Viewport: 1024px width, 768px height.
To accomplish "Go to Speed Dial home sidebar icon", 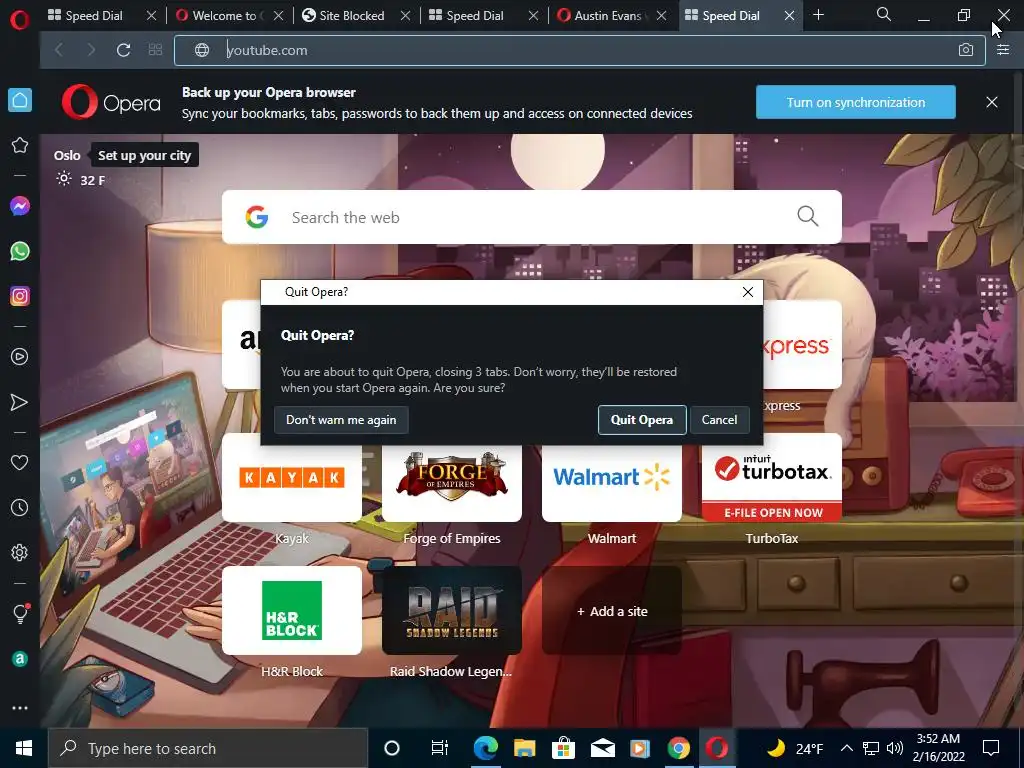I will (20, 100).
